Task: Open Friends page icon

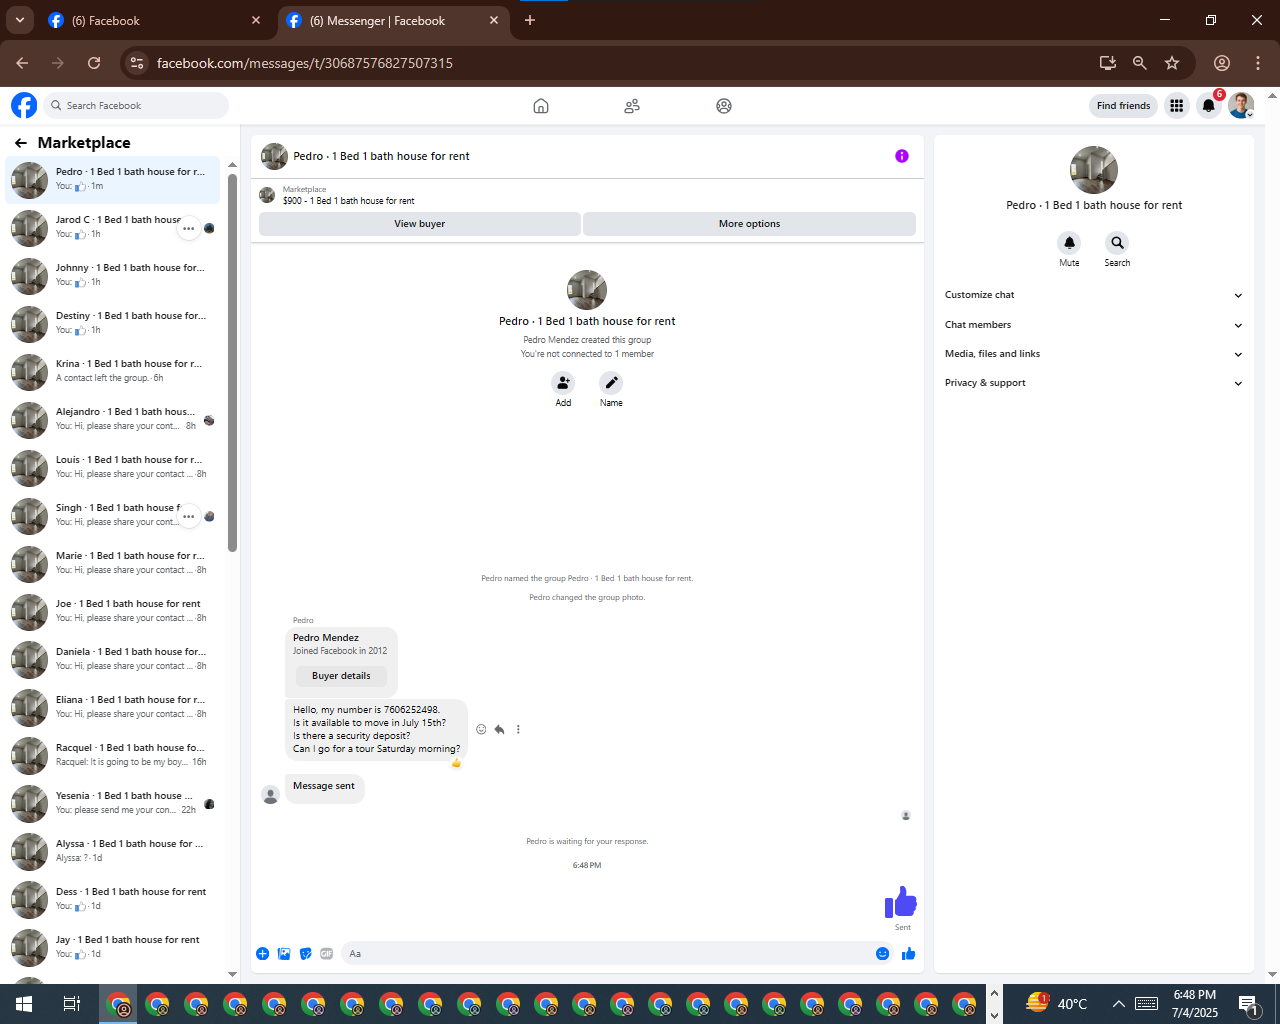Action: [632, 106]
